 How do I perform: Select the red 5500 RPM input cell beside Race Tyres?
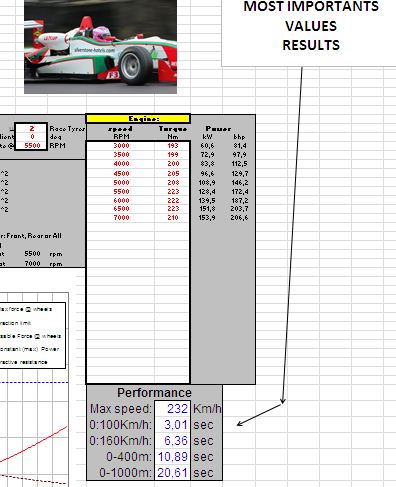32,146
